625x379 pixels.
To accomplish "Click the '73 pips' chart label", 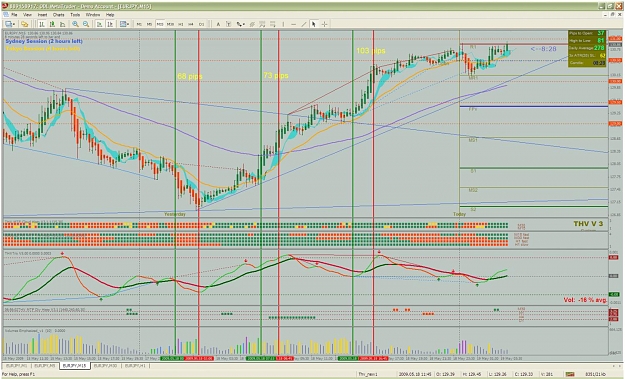I will pos(275,75).
